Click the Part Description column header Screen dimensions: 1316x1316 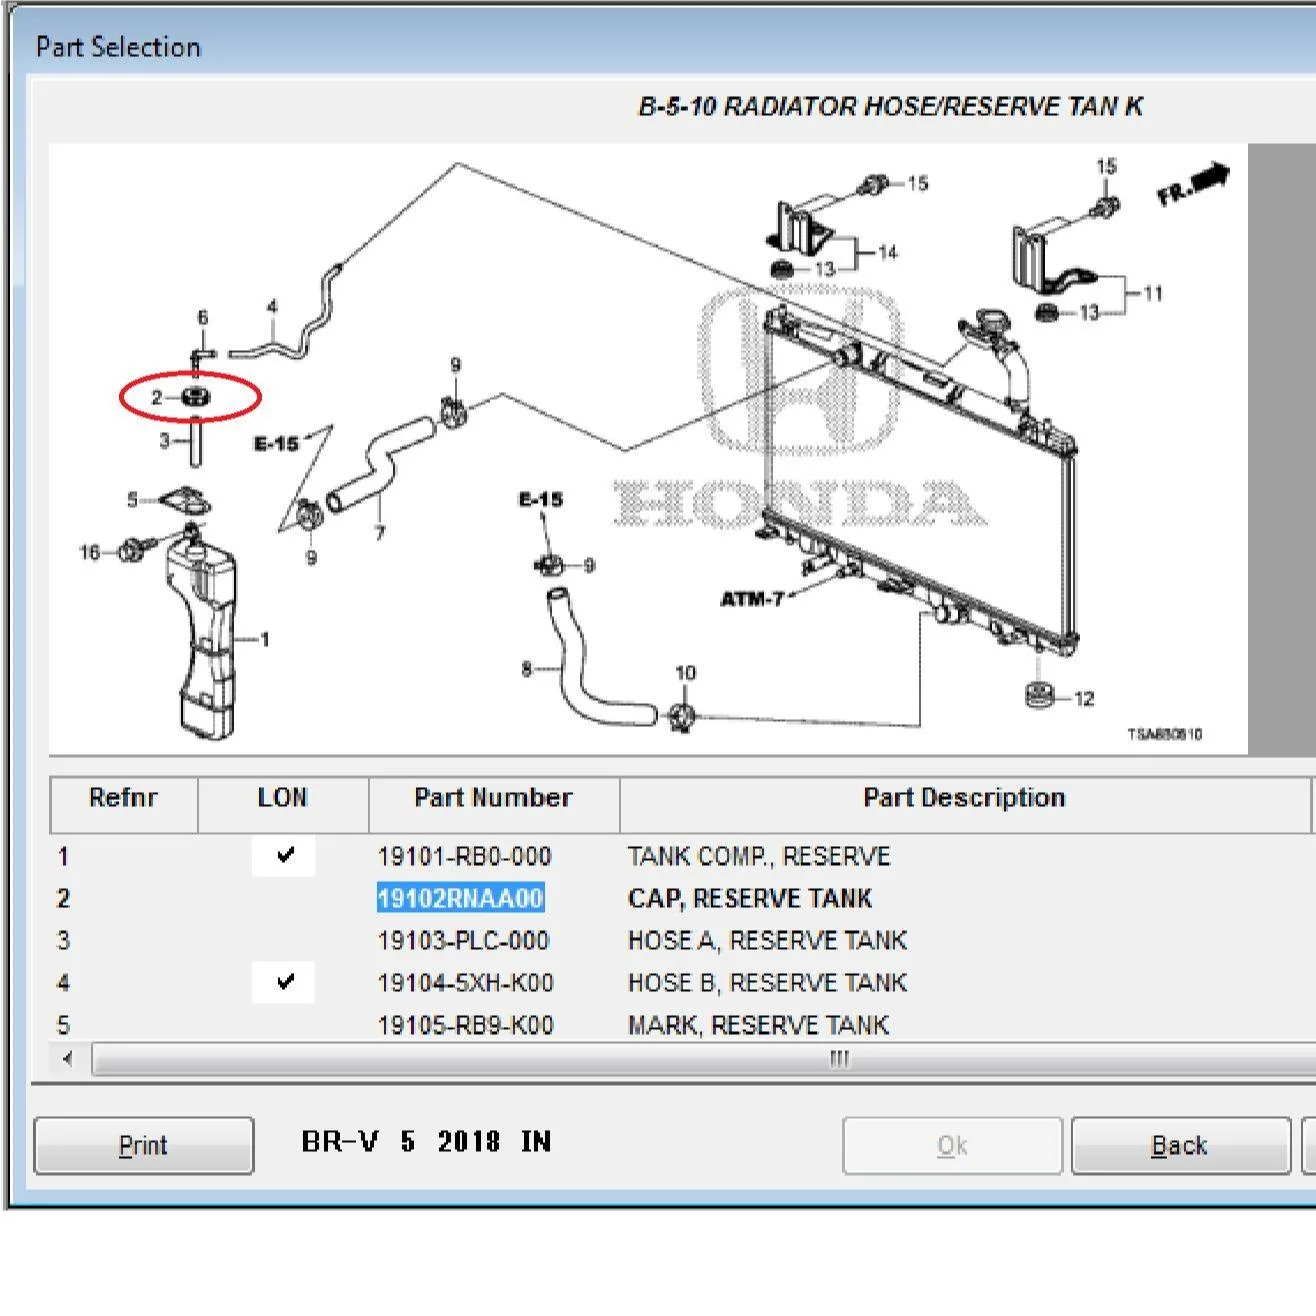point(965,804)
